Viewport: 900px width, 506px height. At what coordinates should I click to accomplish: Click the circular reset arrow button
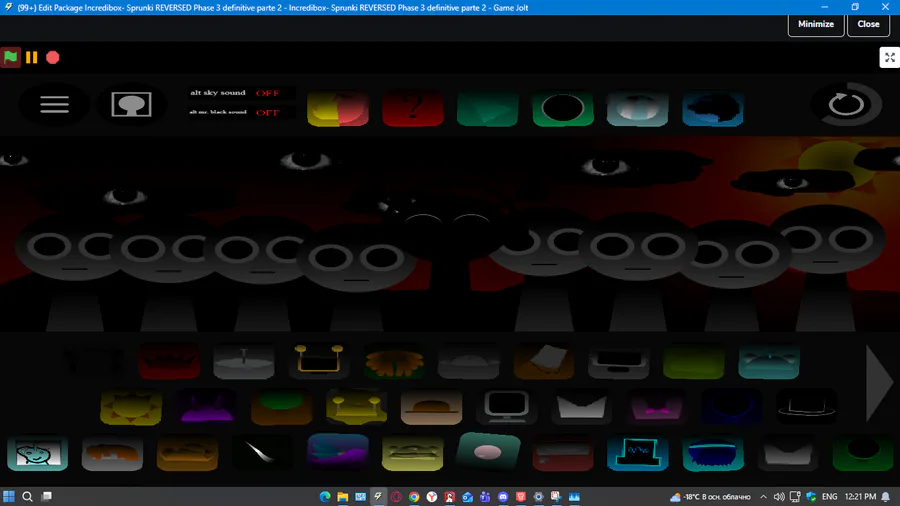[847, 104]
